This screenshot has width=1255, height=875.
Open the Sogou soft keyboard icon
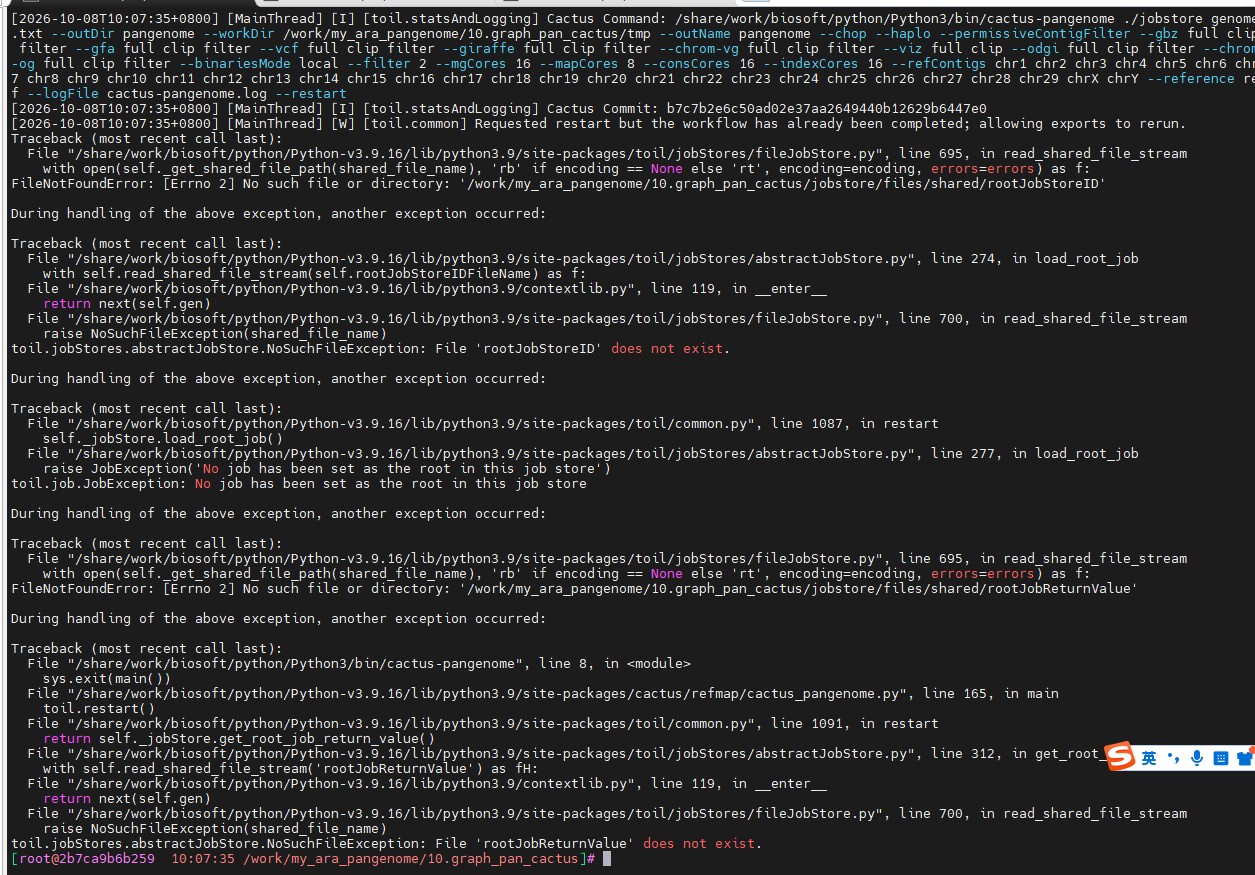coord(1220,758)
